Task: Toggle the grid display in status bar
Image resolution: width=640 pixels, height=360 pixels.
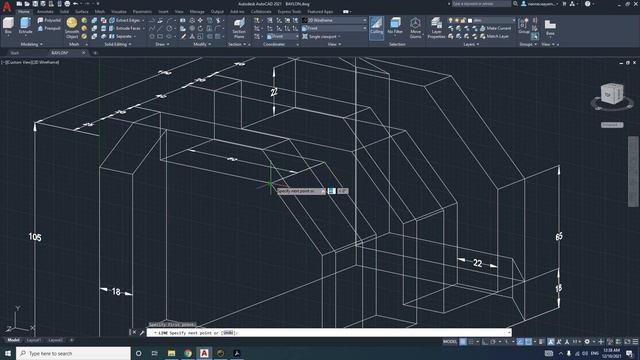Action: 463,342
